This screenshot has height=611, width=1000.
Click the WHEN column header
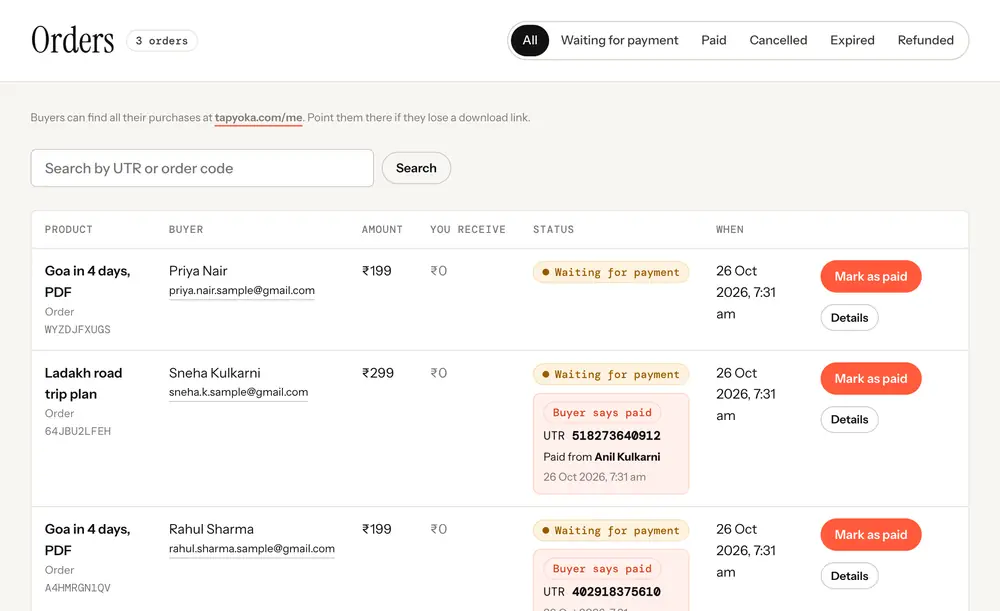click(x=730, y=230)
